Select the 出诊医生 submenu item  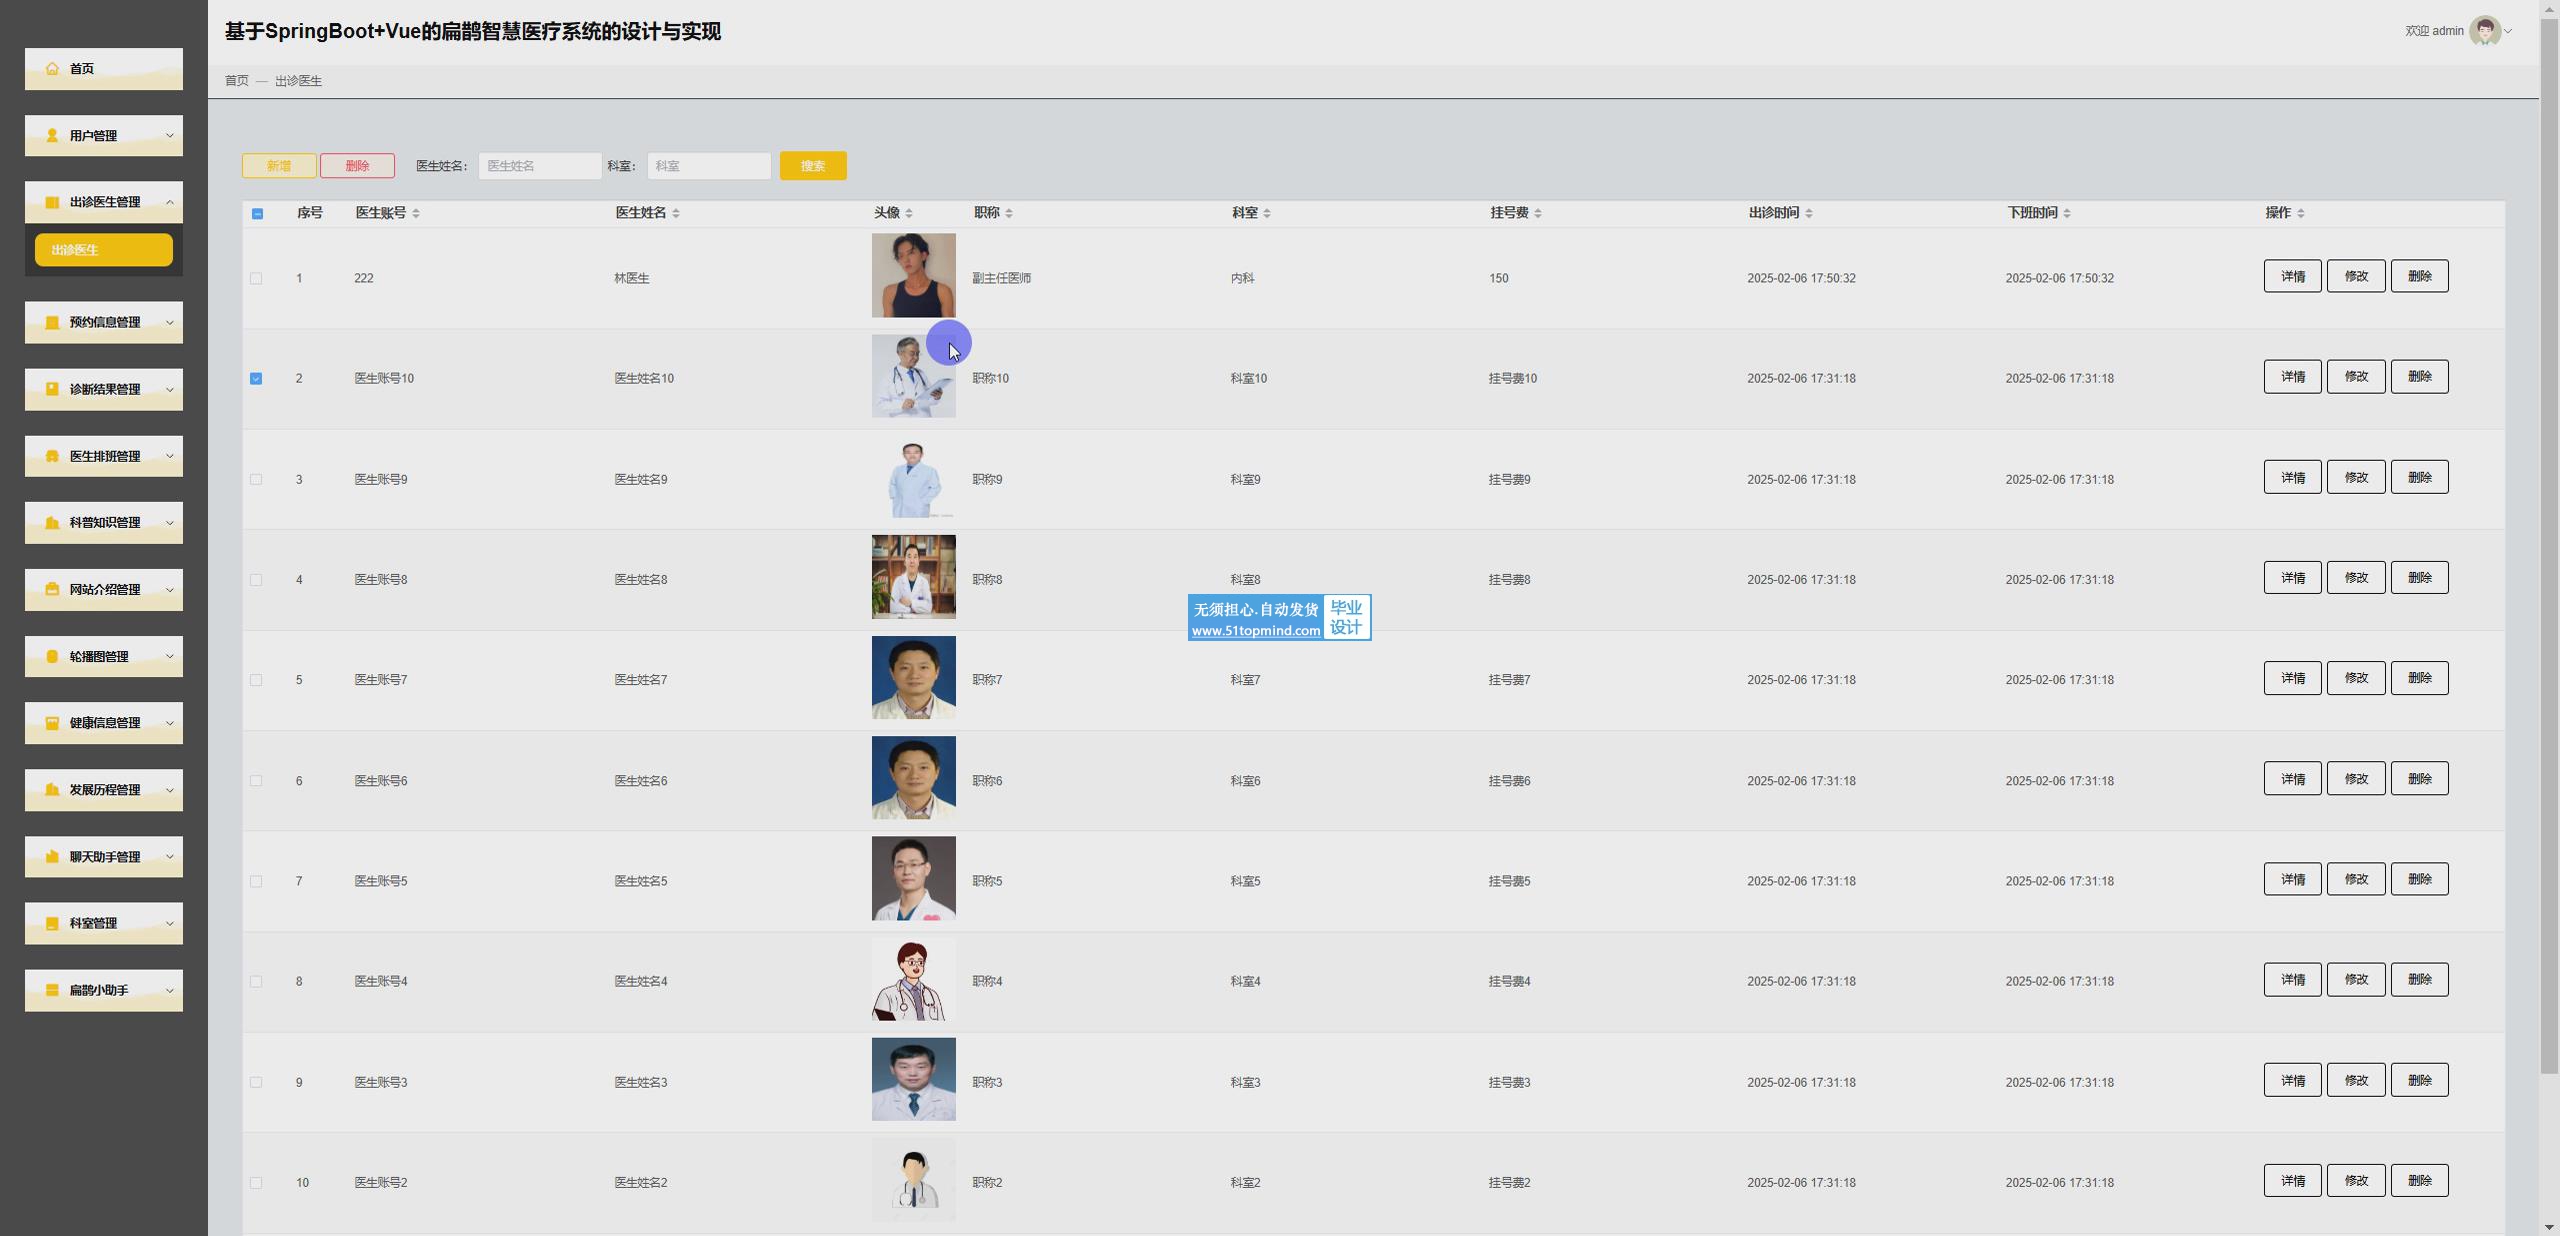(x=104, y=250)
